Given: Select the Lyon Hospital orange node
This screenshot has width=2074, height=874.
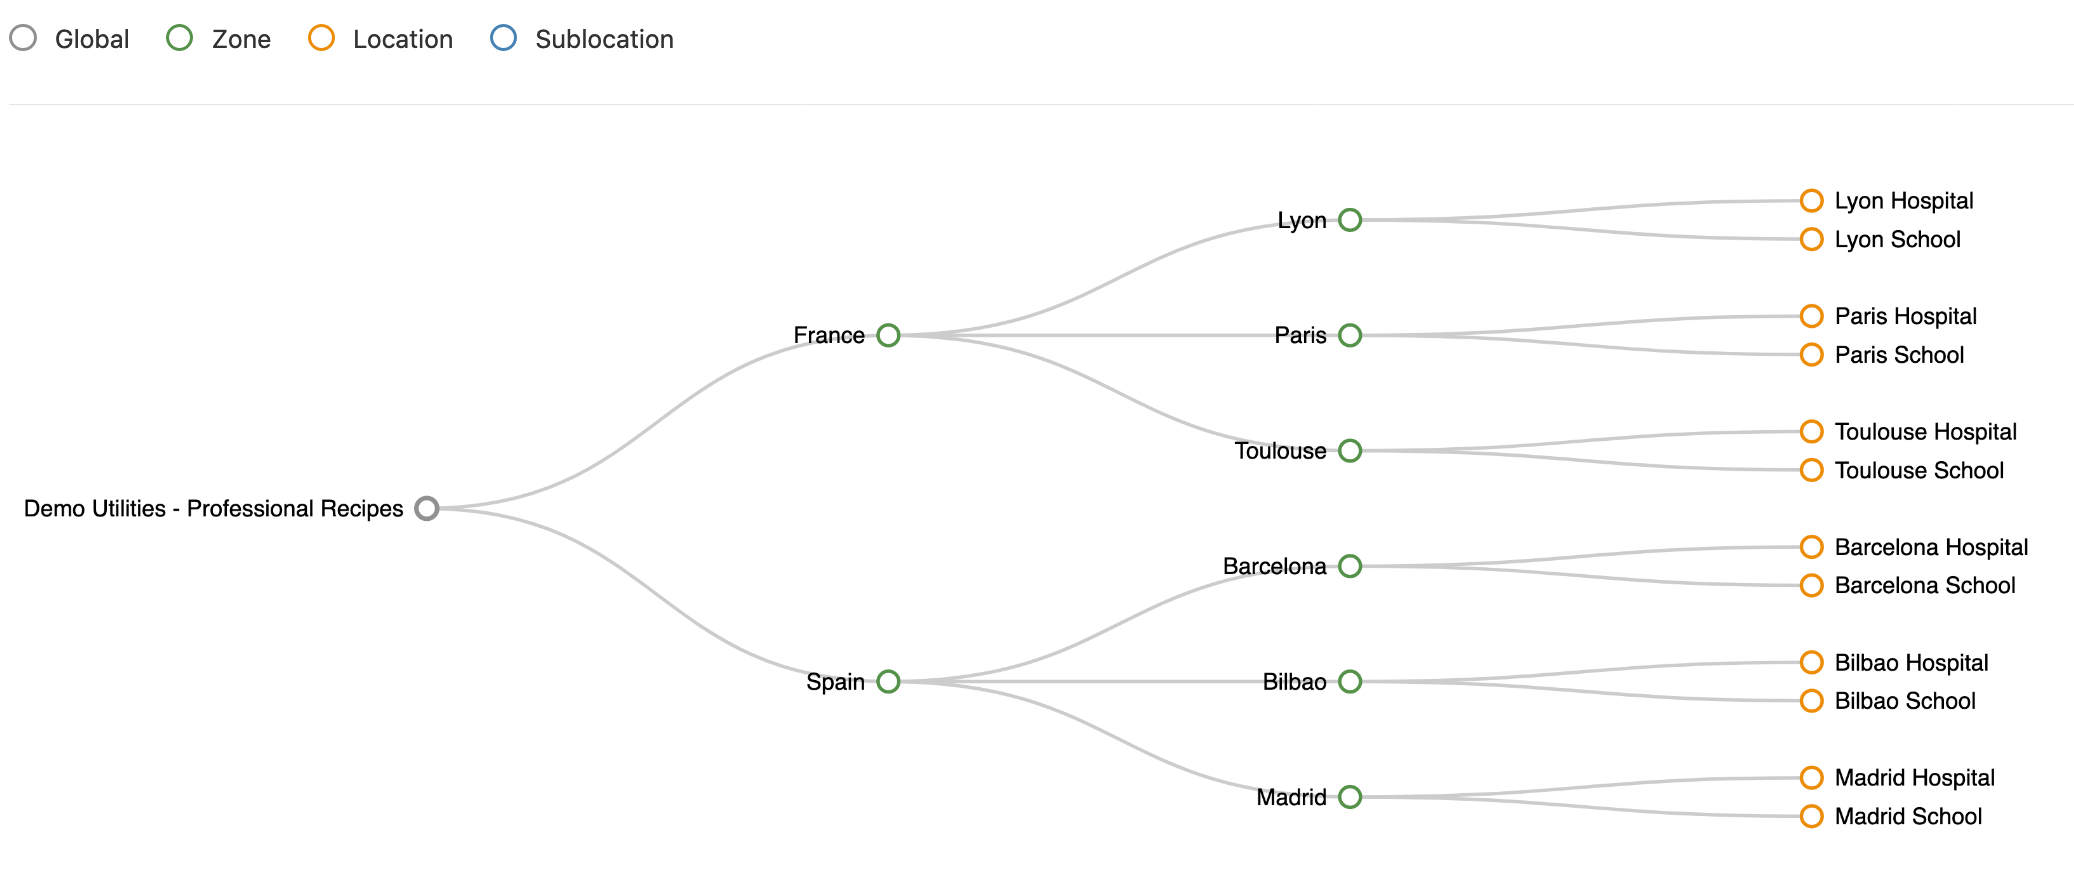Looking at the screenshot, I should 1811,201.
